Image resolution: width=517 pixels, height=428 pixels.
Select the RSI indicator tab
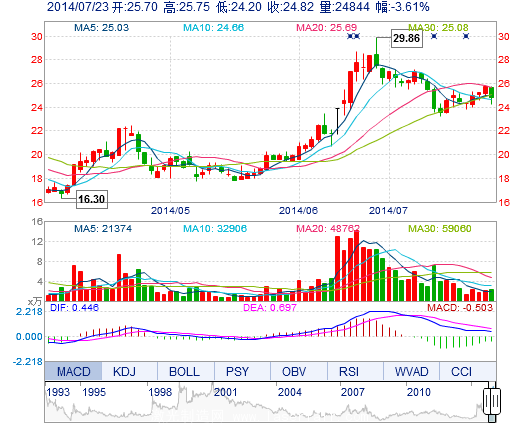pyautogui.click(x=349, y=371)
